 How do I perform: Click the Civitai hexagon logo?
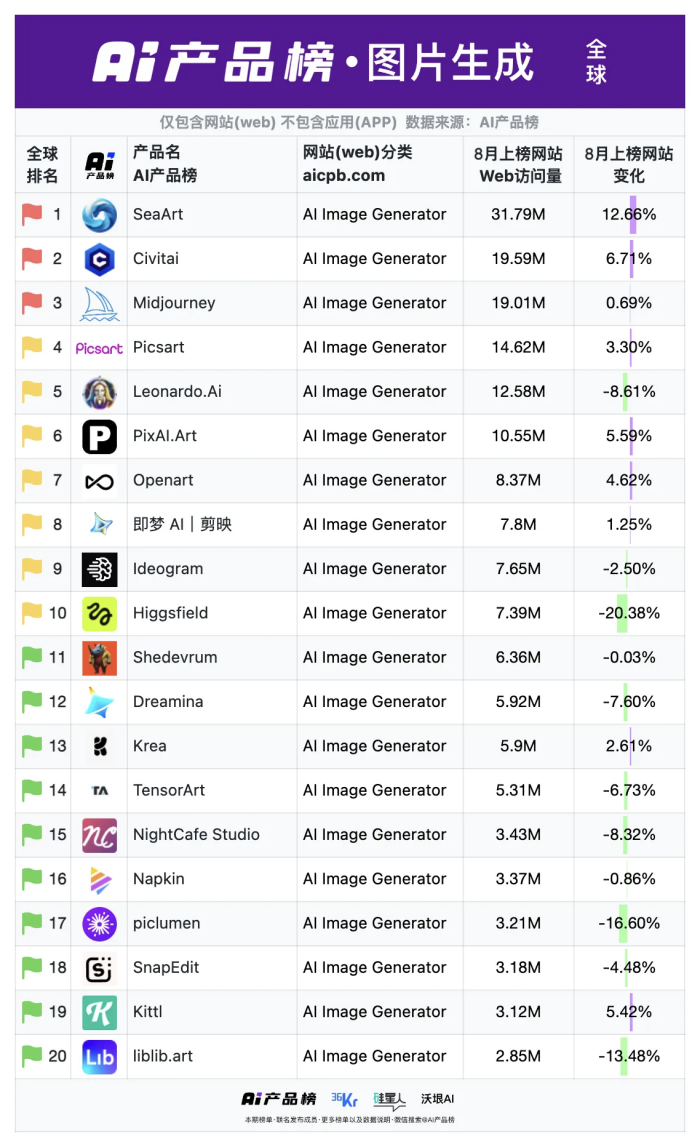(x=99, y=259)
